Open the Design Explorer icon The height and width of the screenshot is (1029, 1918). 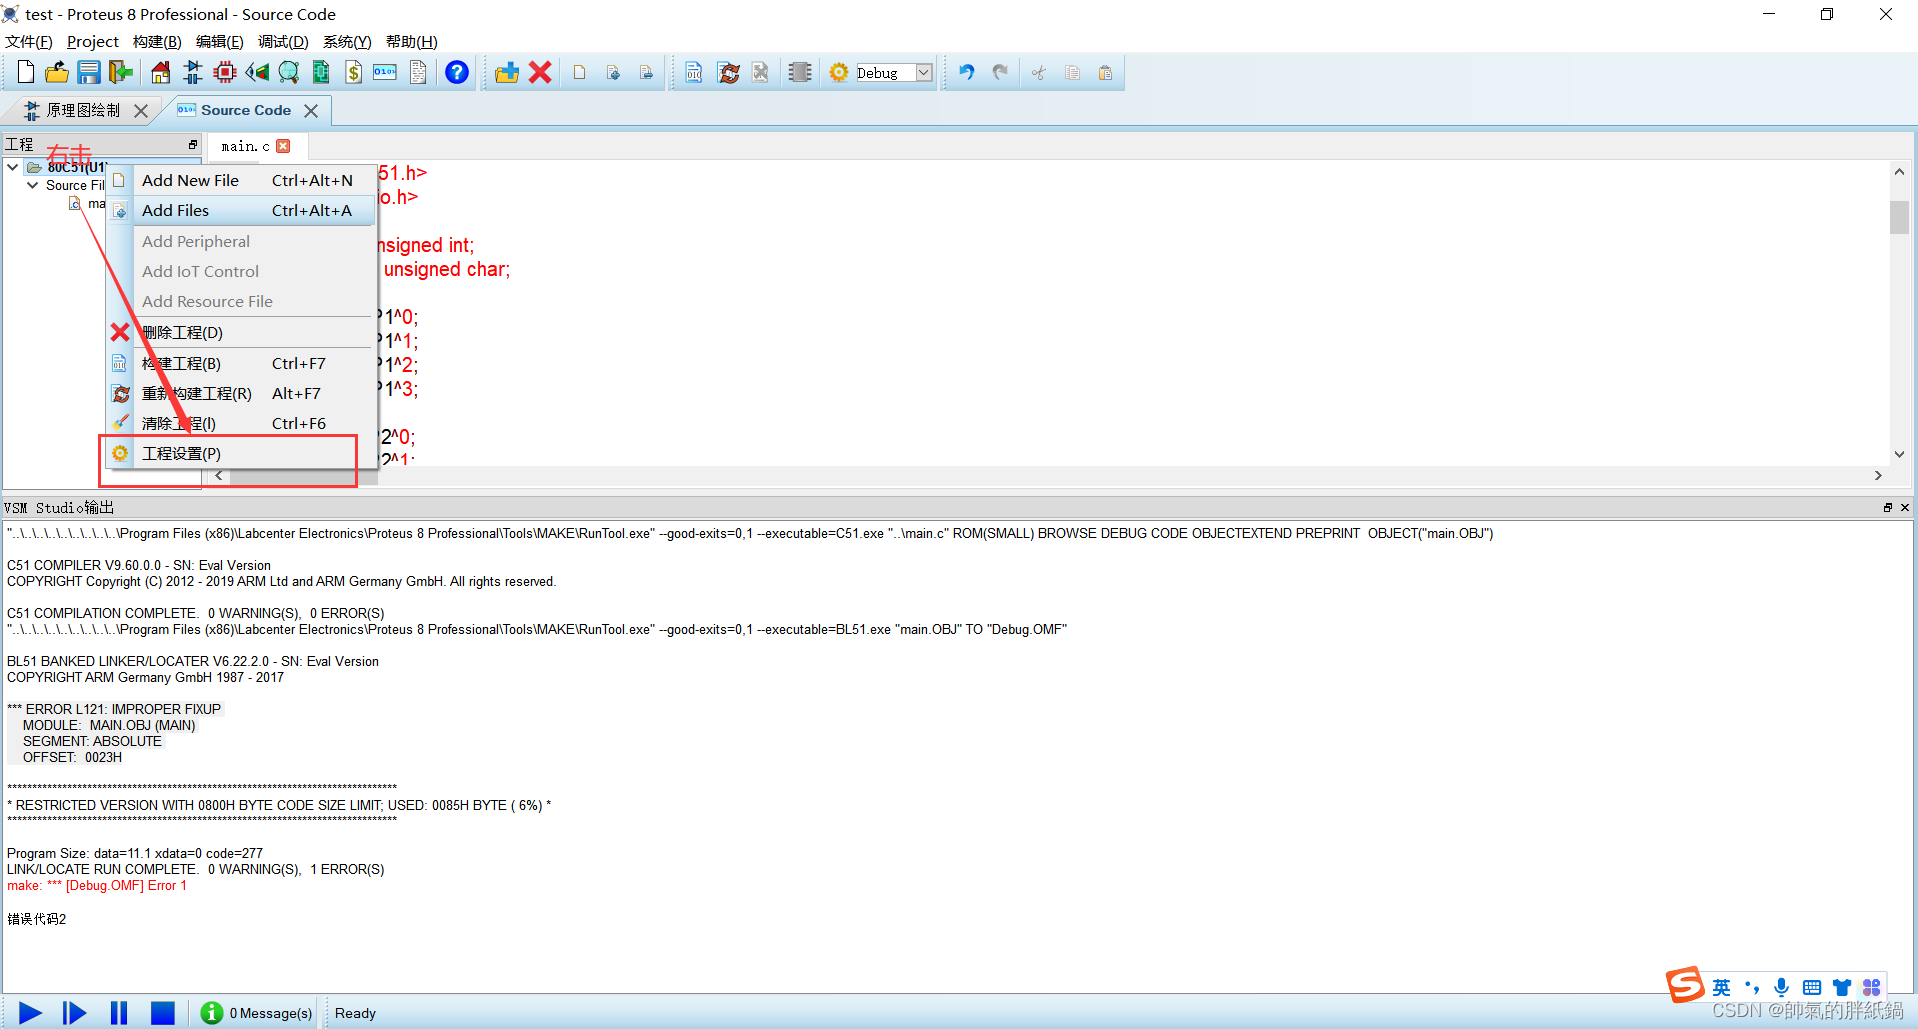(321, 72)
